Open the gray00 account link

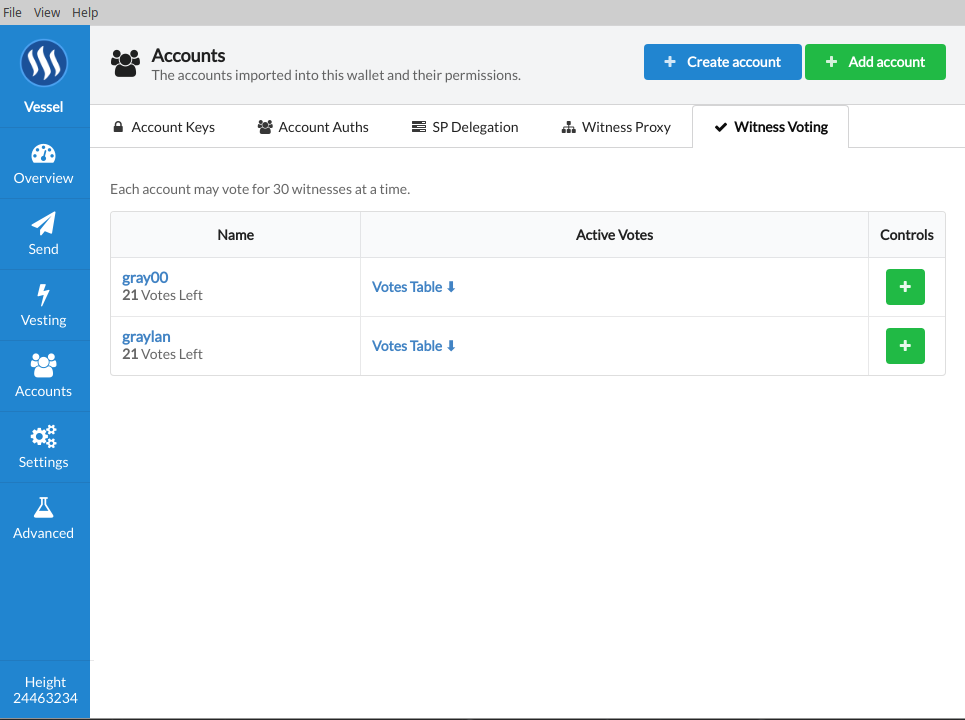(x=145, y=278)
